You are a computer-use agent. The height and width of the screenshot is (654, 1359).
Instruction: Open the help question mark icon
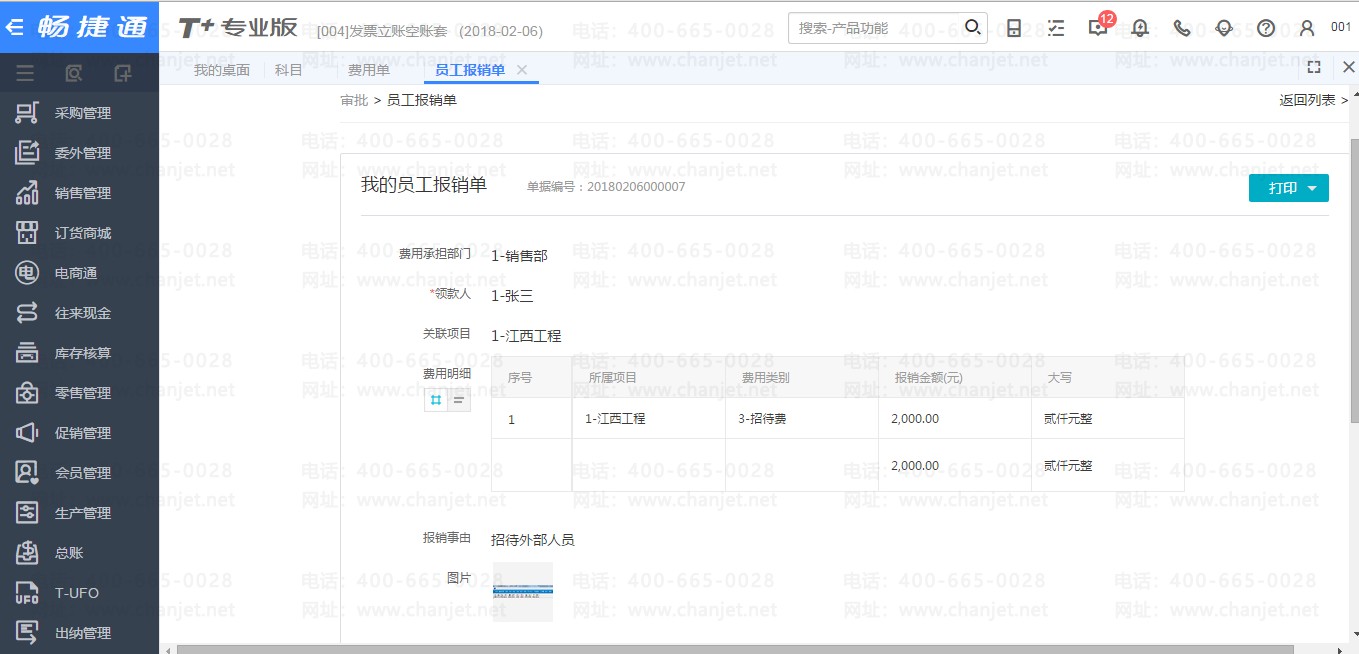[x=1266, y=28]
